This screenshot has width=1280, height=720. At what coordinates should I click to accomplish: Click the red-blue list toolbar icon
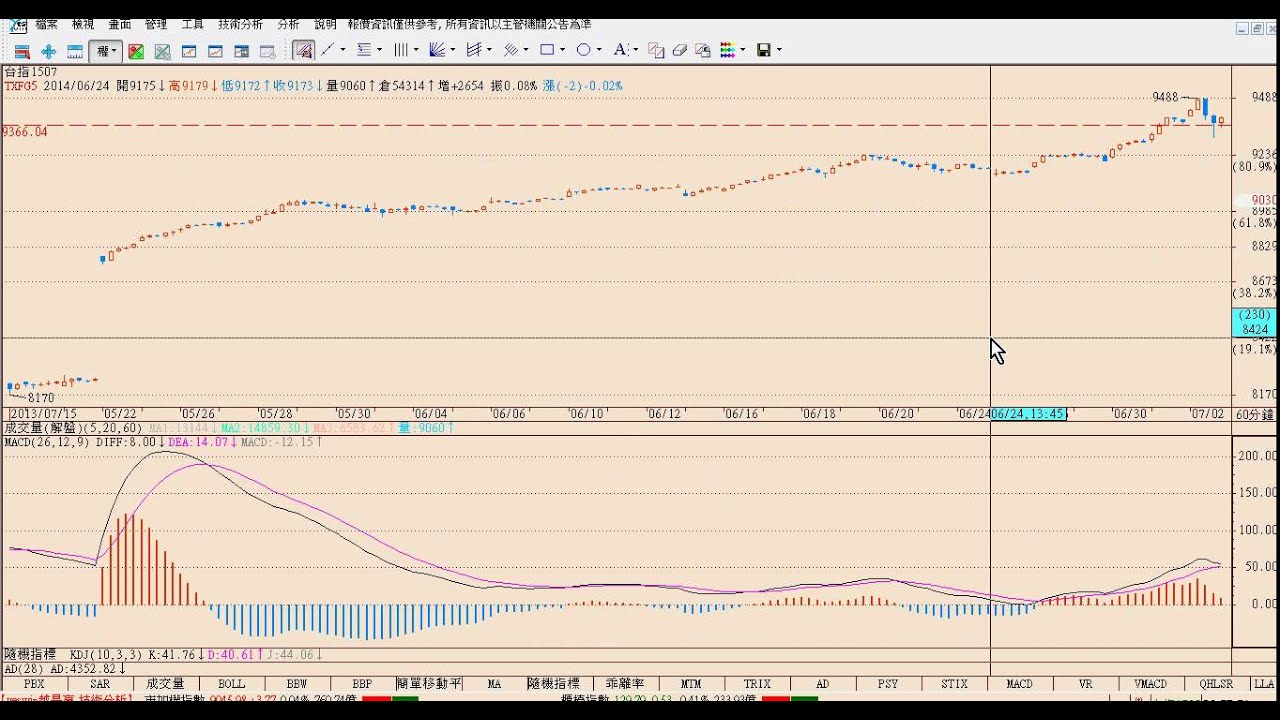(x=22, y=51)
